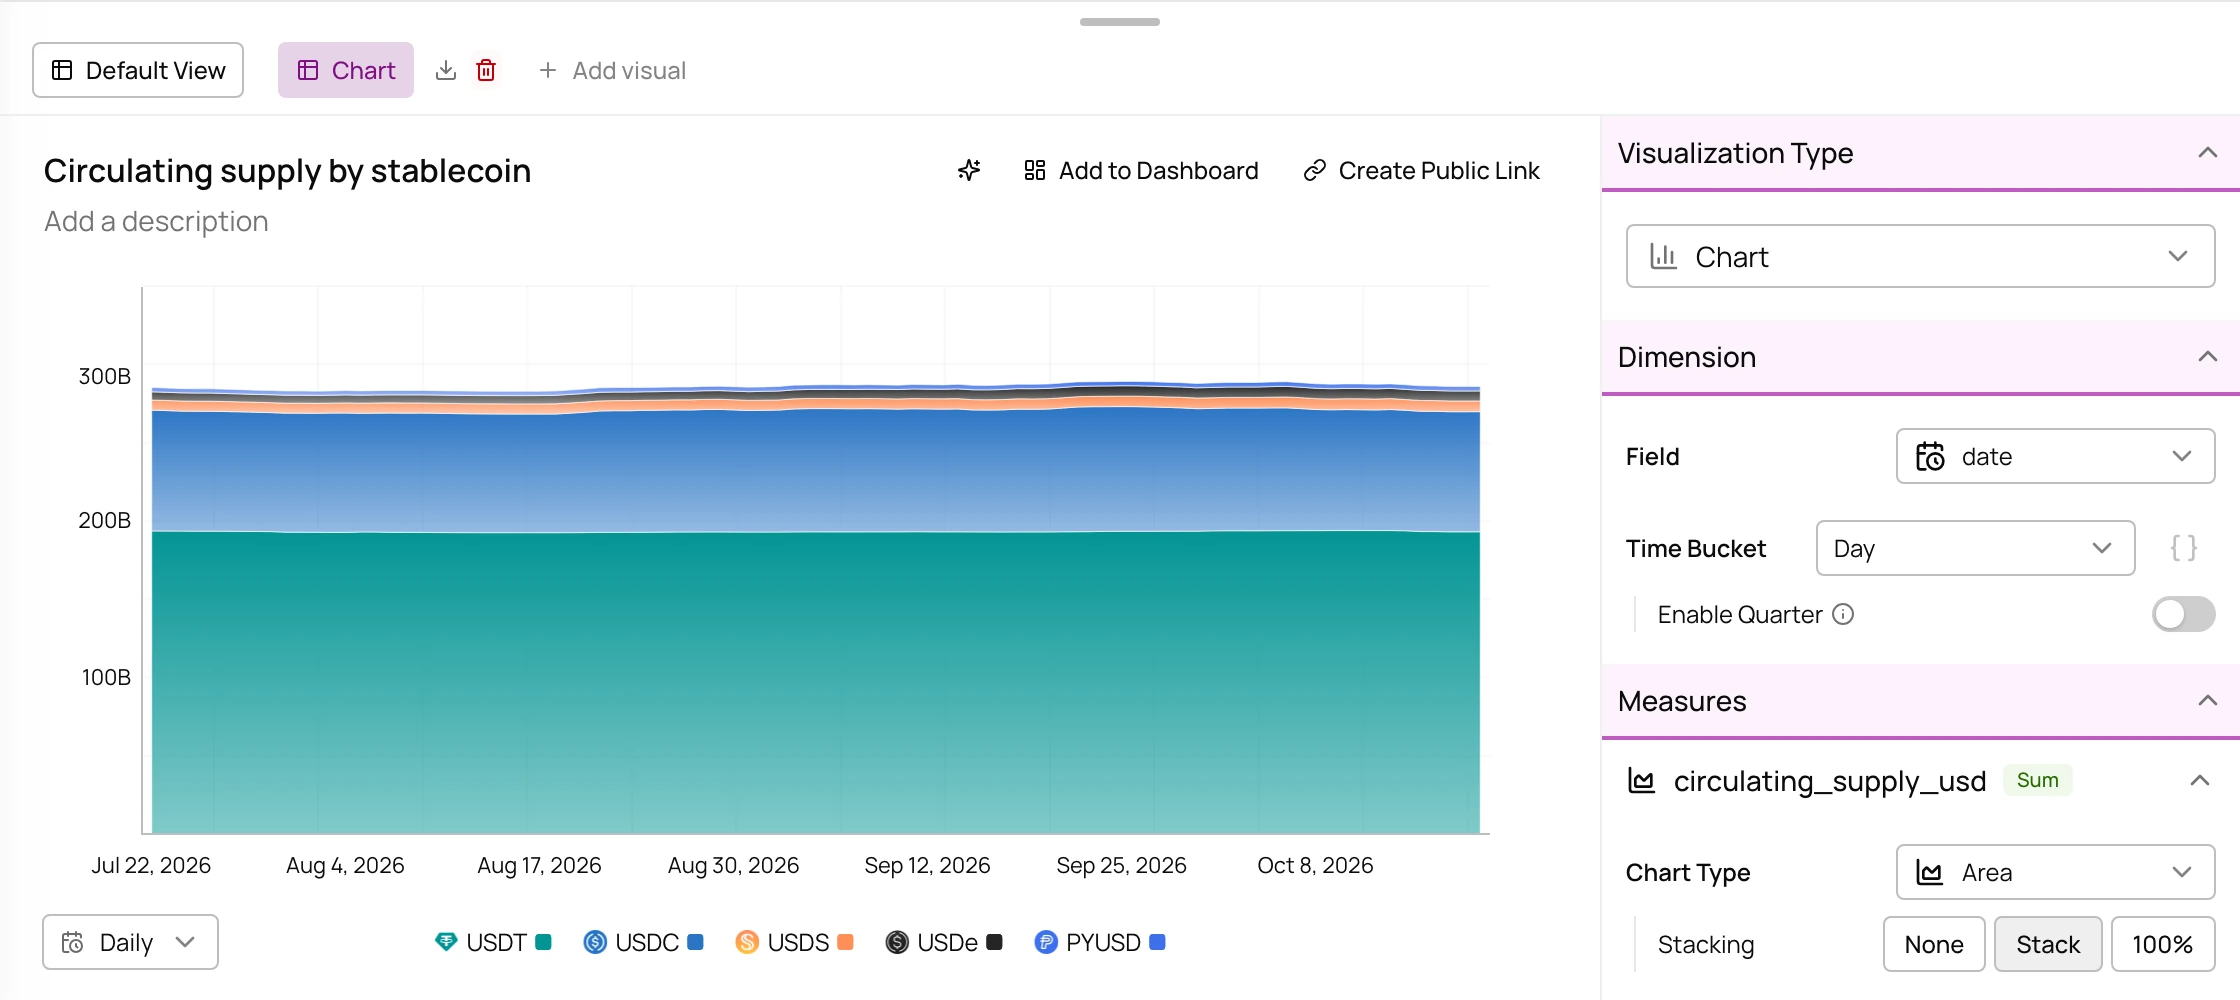Screen dimensions: 2240x1000
Task: Click the Add a description field
Action: 156,221
